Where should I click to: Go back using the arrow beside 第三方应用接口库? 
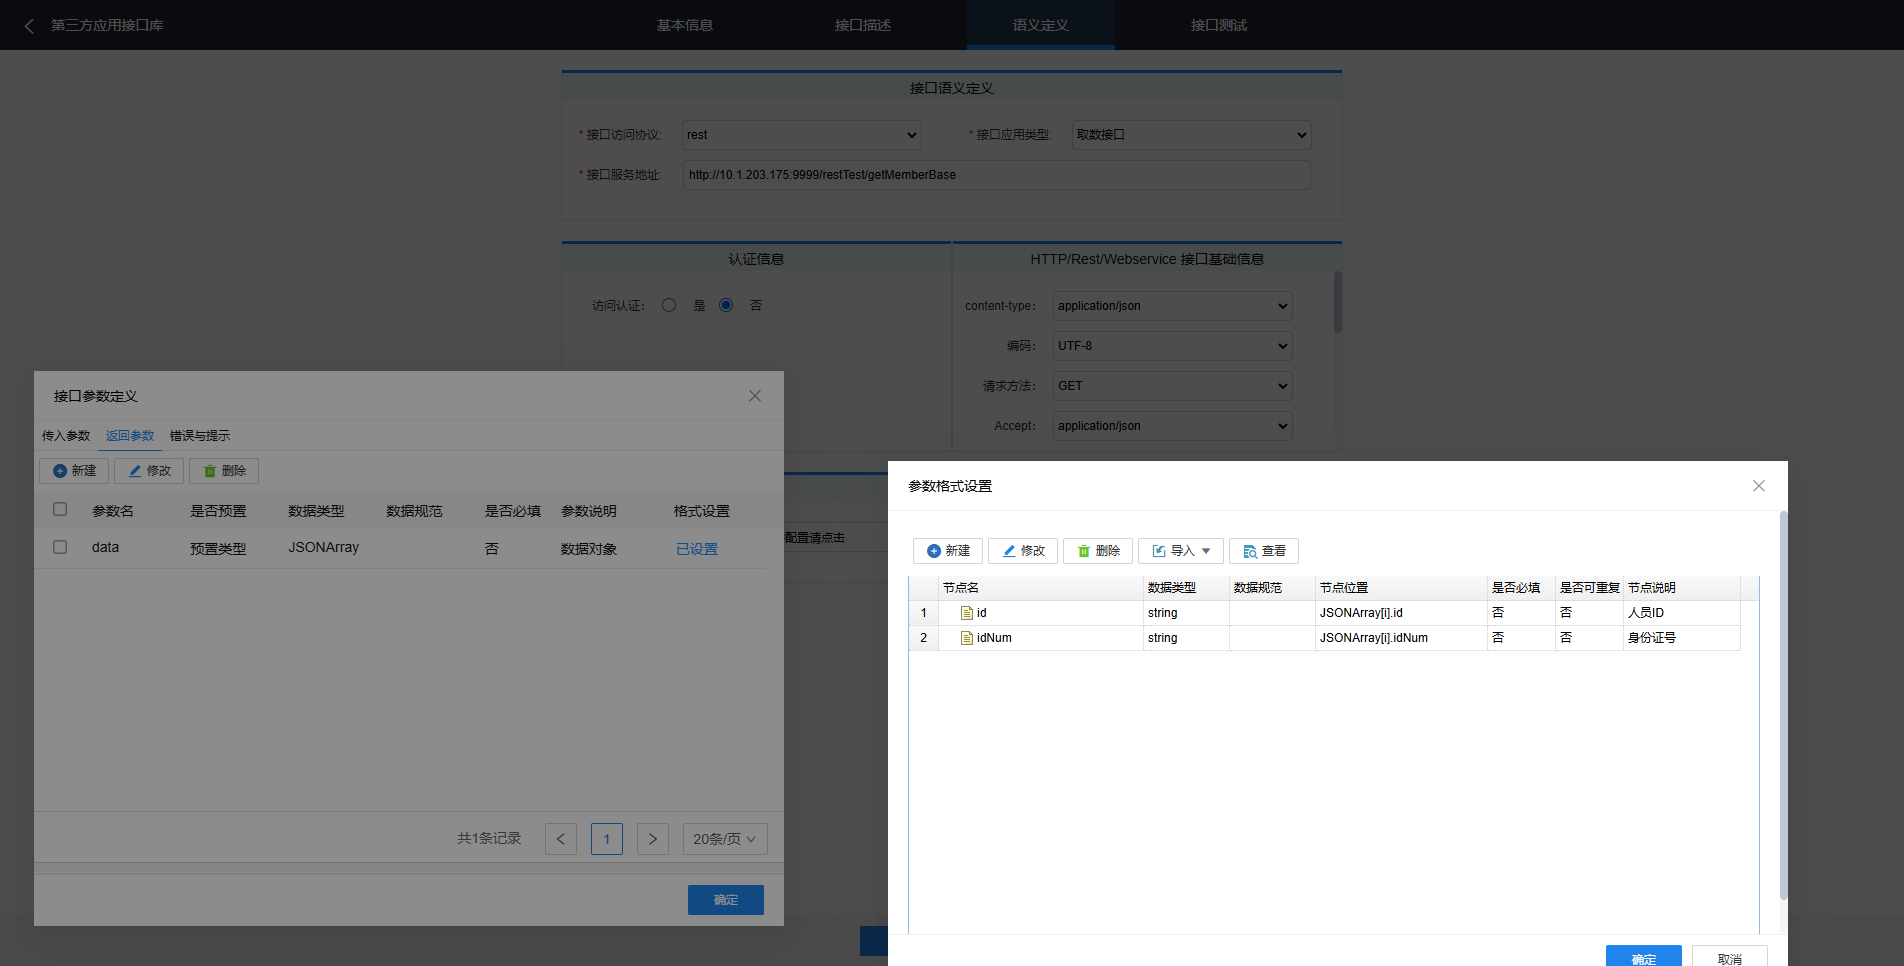29,26
